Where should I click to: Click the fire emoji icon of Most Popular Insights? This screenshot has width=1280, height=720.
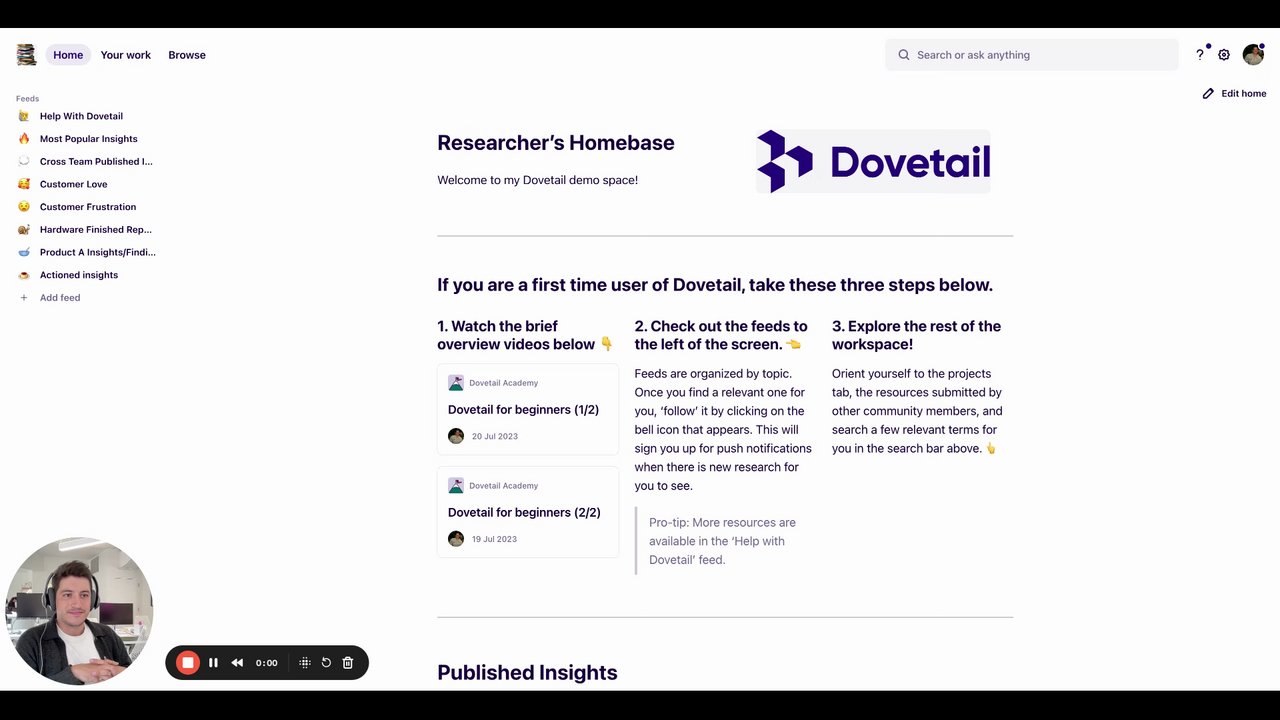point(24,139)
